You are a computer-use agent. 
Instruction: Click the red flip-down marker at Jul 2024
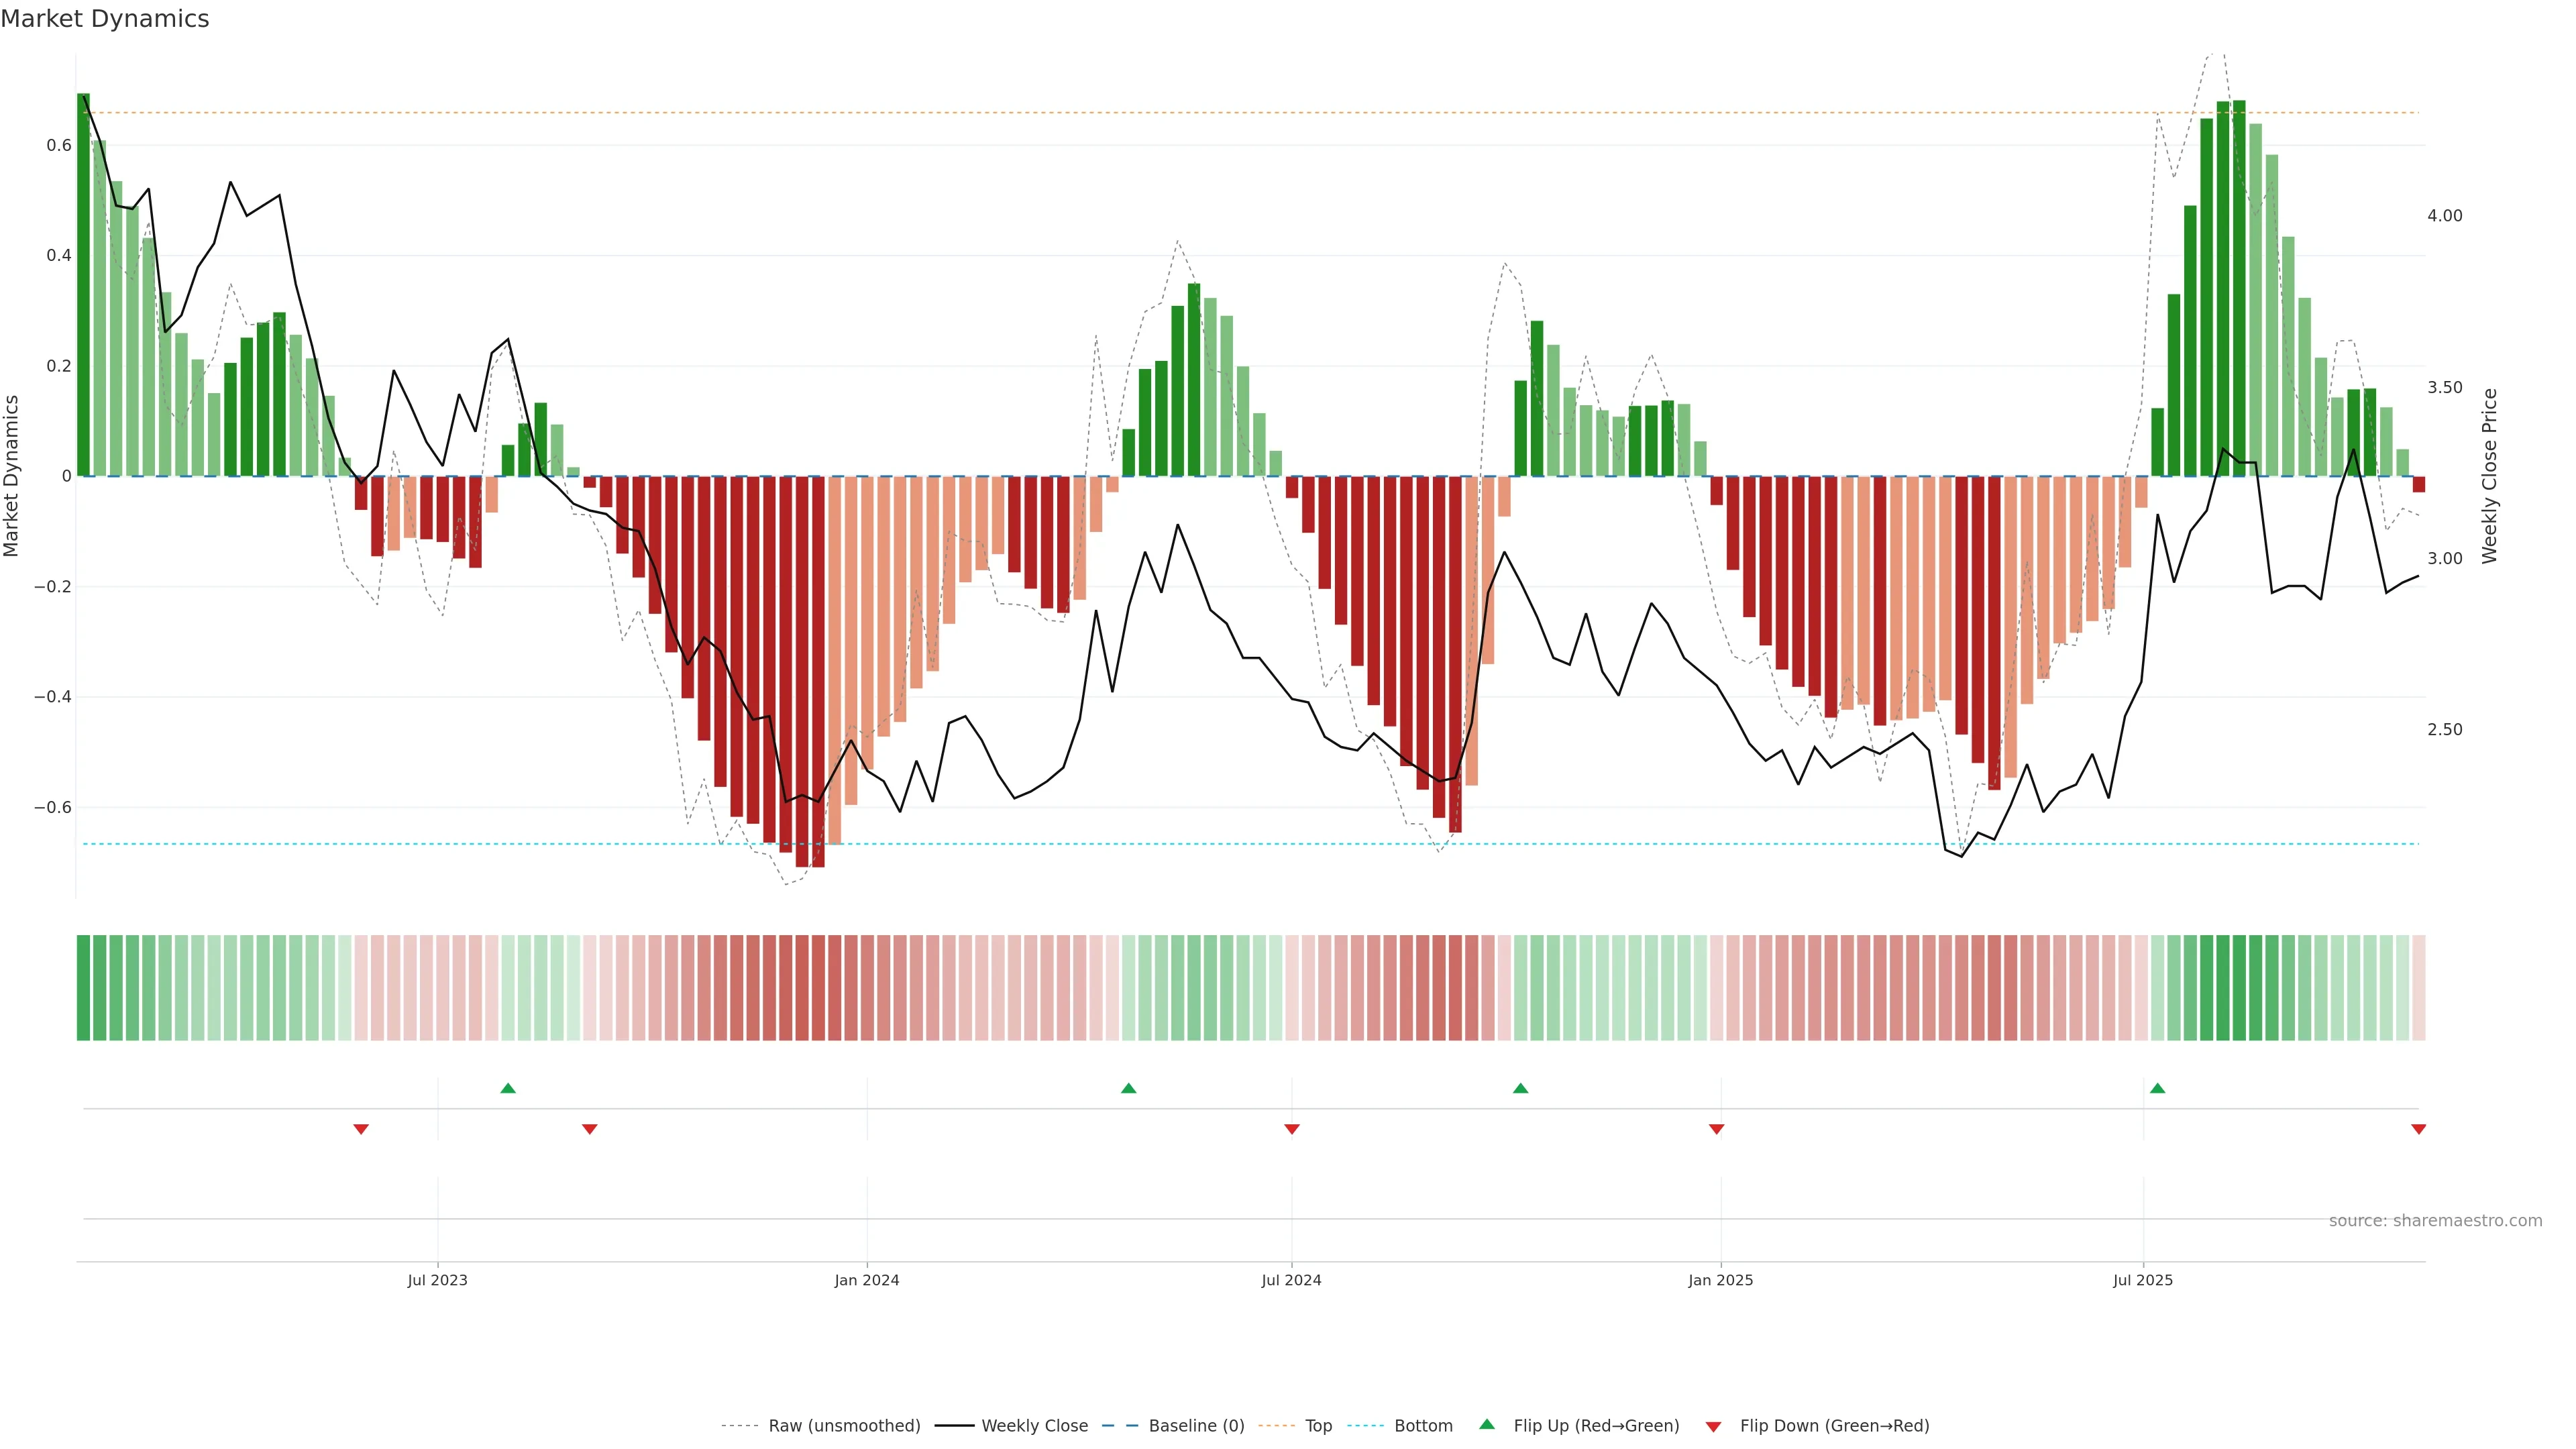click(1292, 1129)
